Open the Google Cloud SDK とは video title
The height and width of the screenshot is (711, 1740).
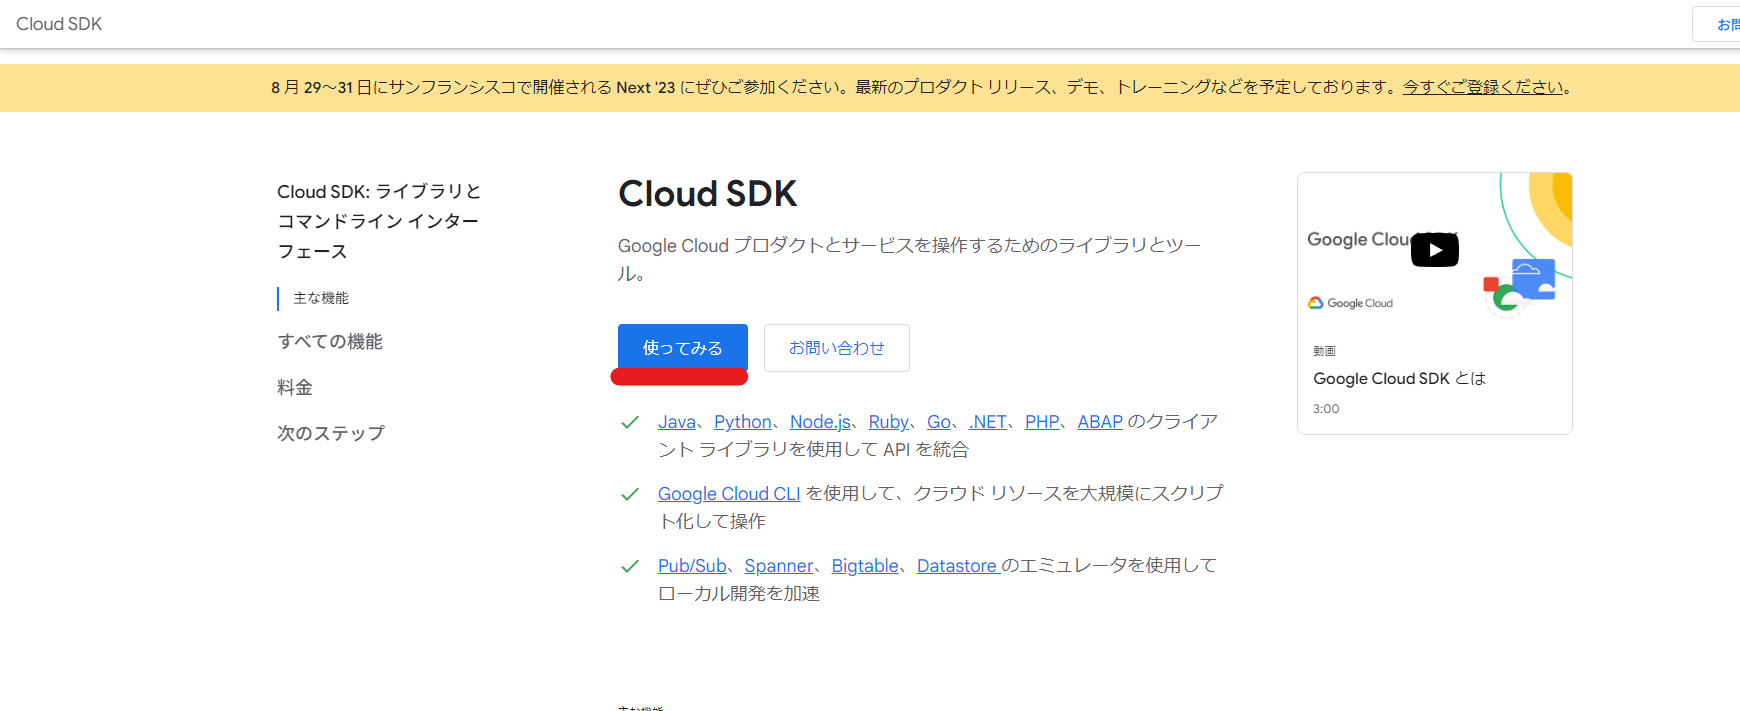pyautogui.click(x=1399, y=379)
